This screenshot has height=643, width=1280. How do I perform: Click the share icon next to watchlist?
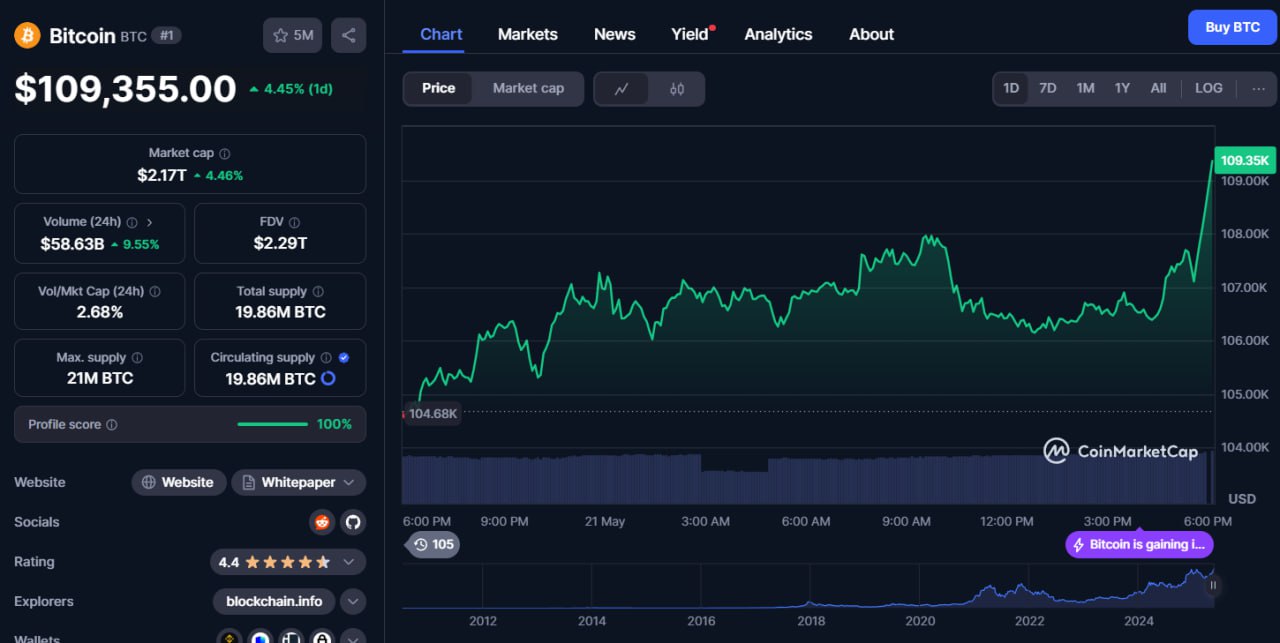click(348, 35)
